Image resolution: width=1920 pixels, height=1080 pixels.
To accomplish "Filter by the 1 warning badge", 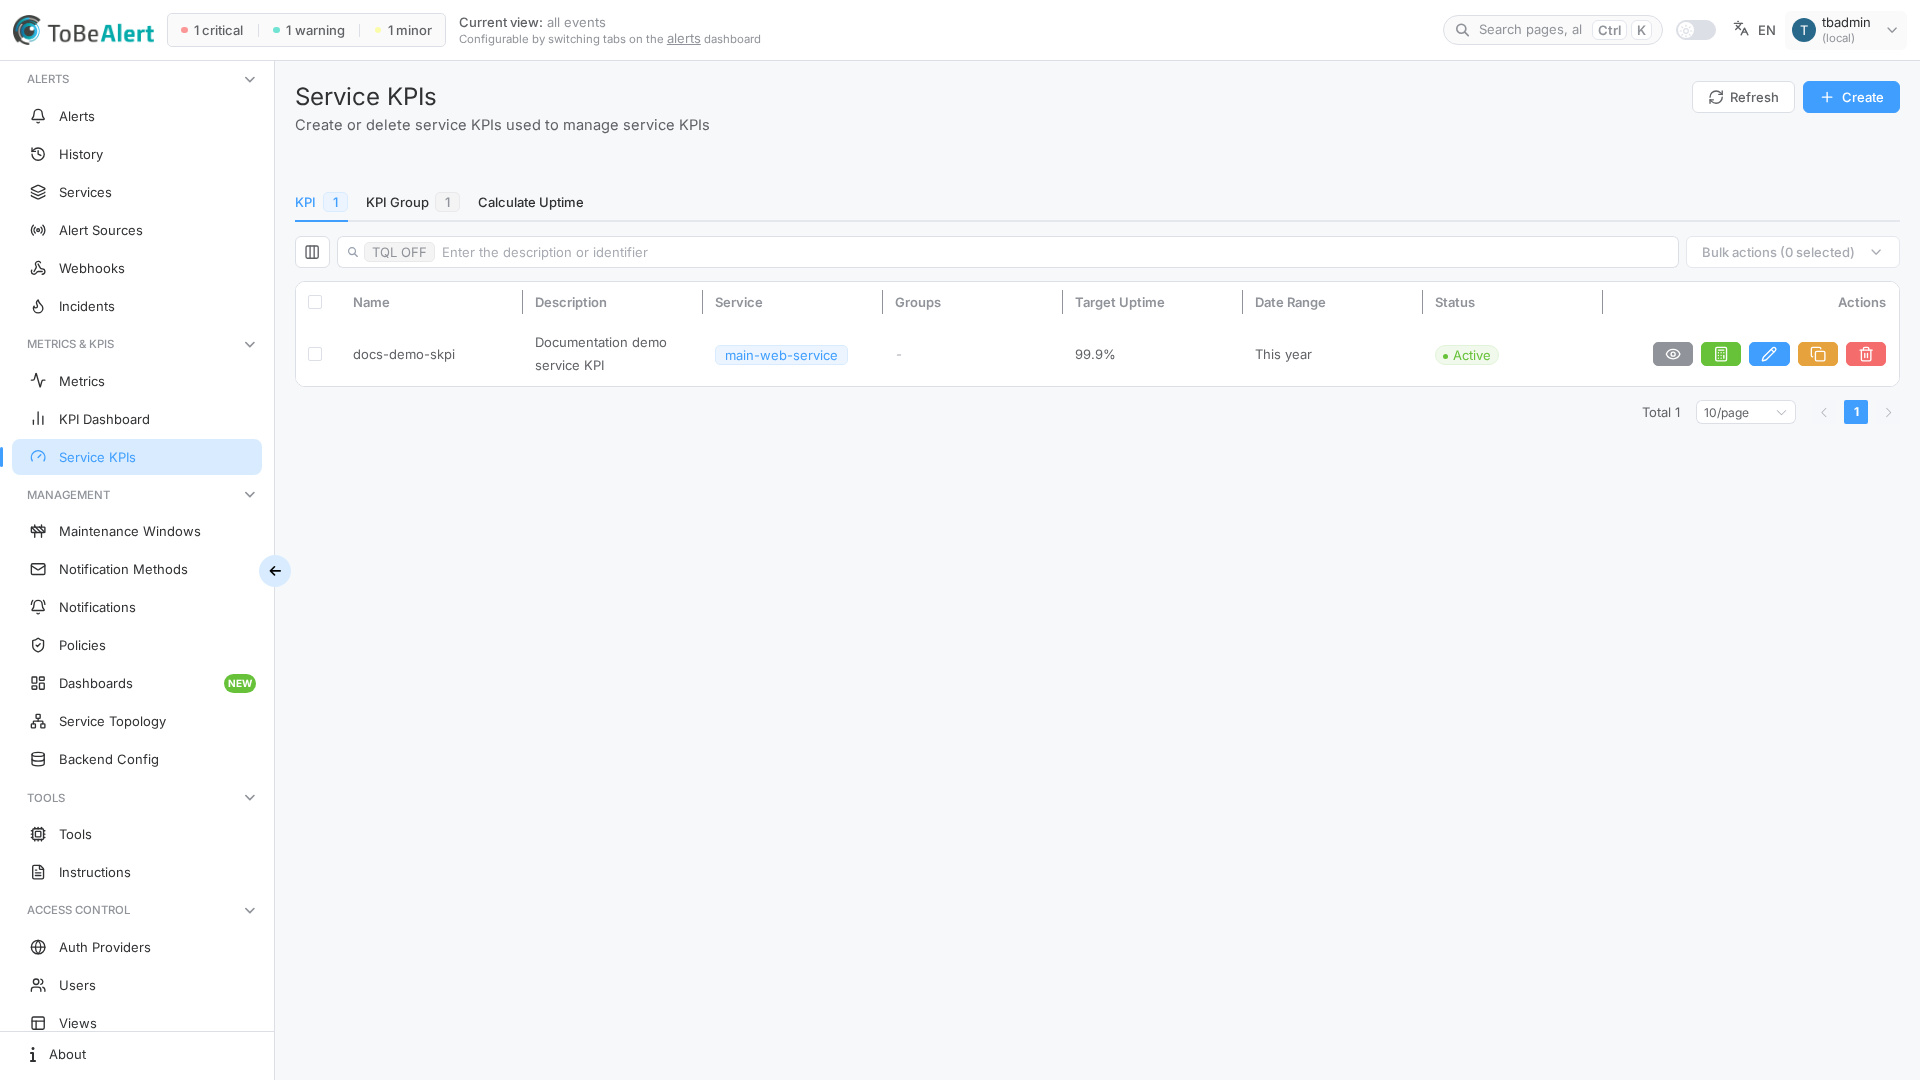I will point(308,30).
